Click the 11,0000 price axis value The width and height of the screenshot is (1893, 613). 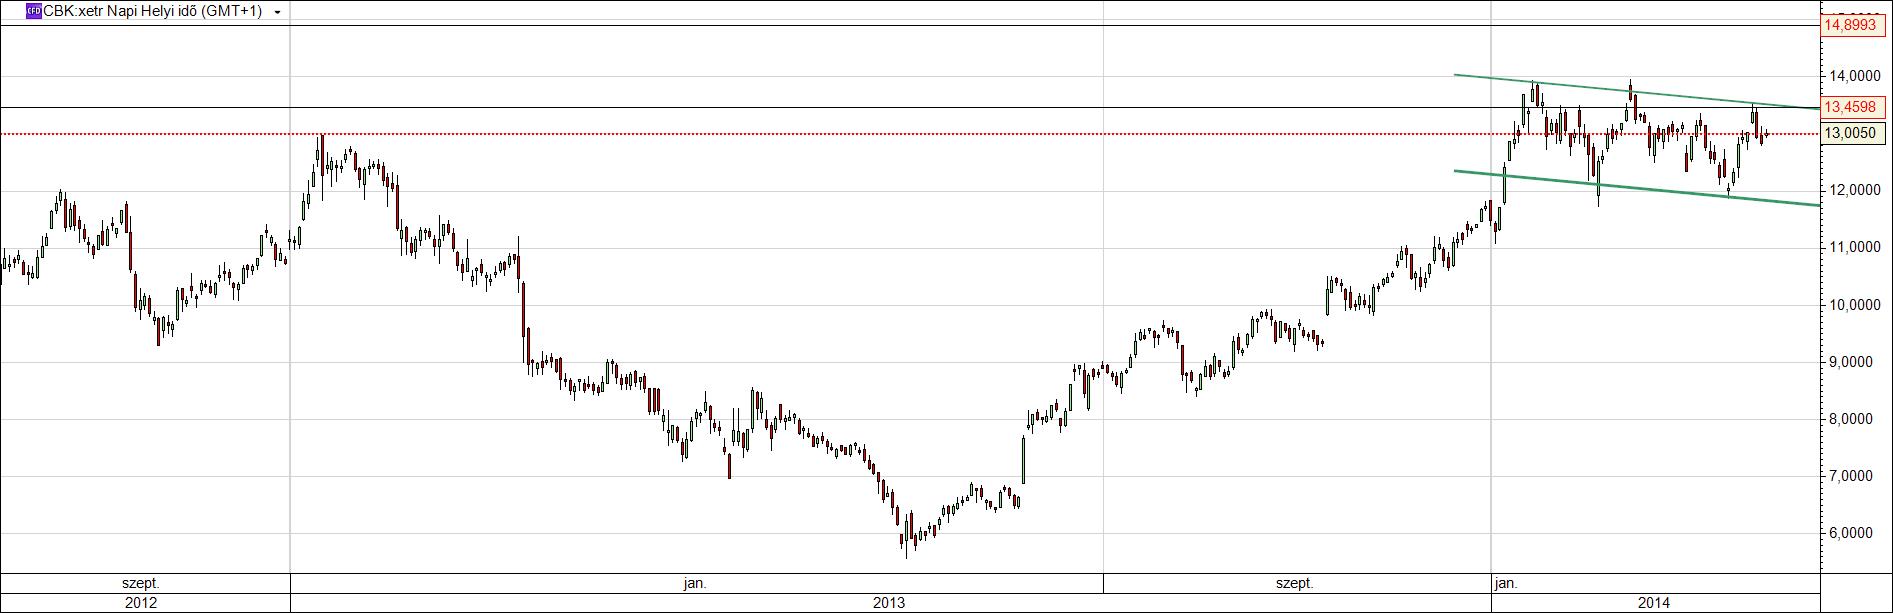[x=1854, y=247]
